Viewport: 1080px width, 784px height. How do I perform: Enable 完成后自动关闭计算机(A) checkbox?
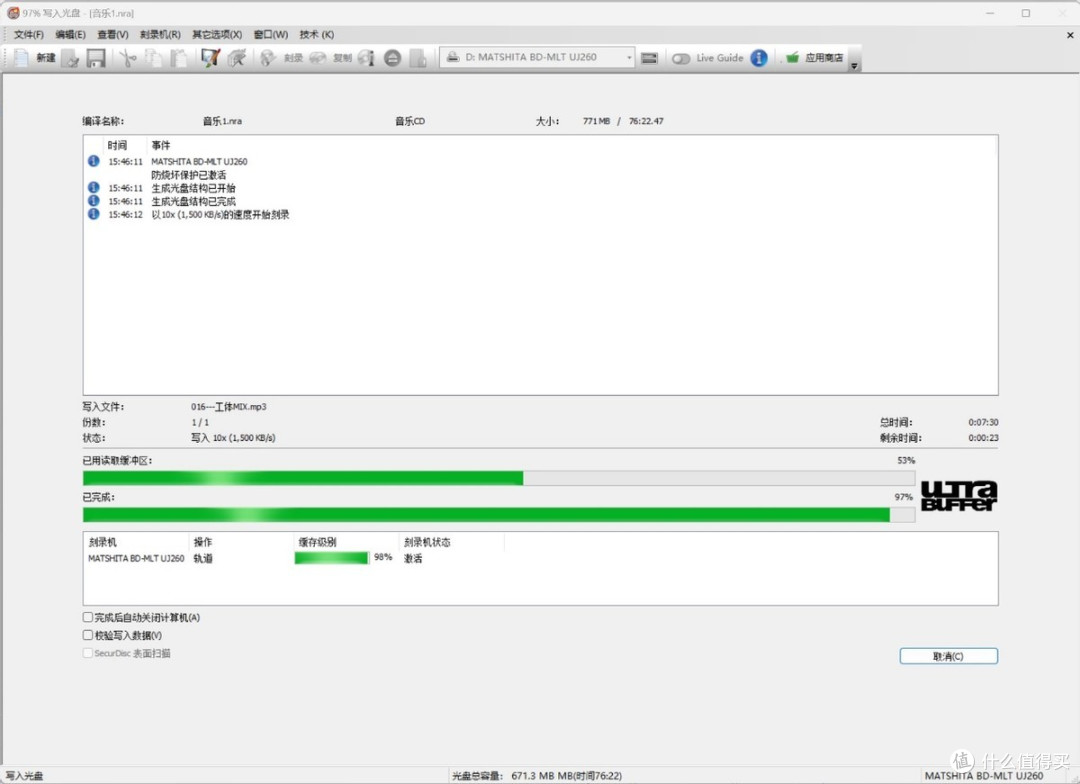(x=87, y=617)
